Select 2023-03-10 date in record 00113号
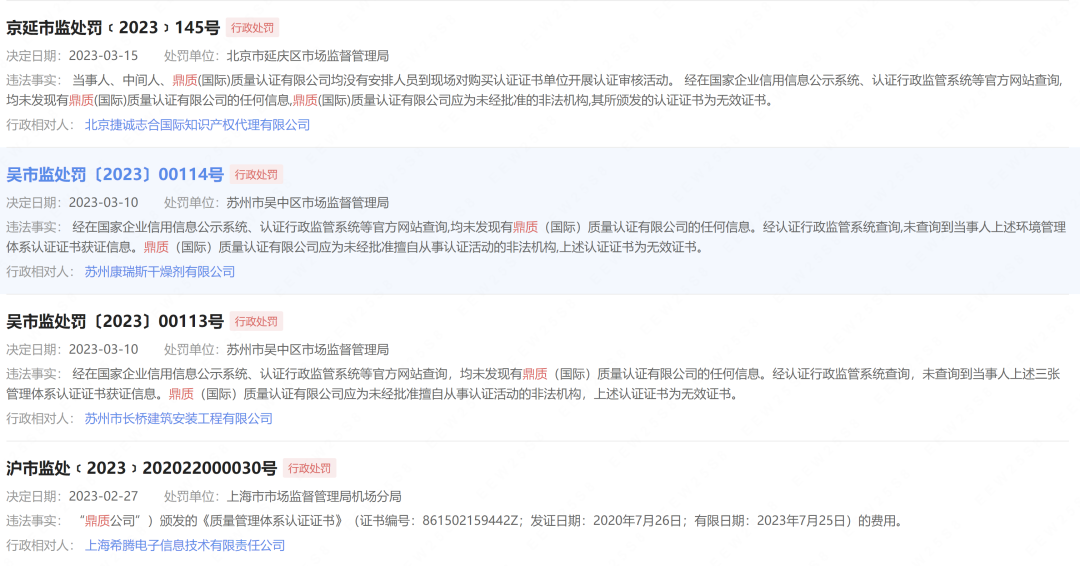 (103, 349)
